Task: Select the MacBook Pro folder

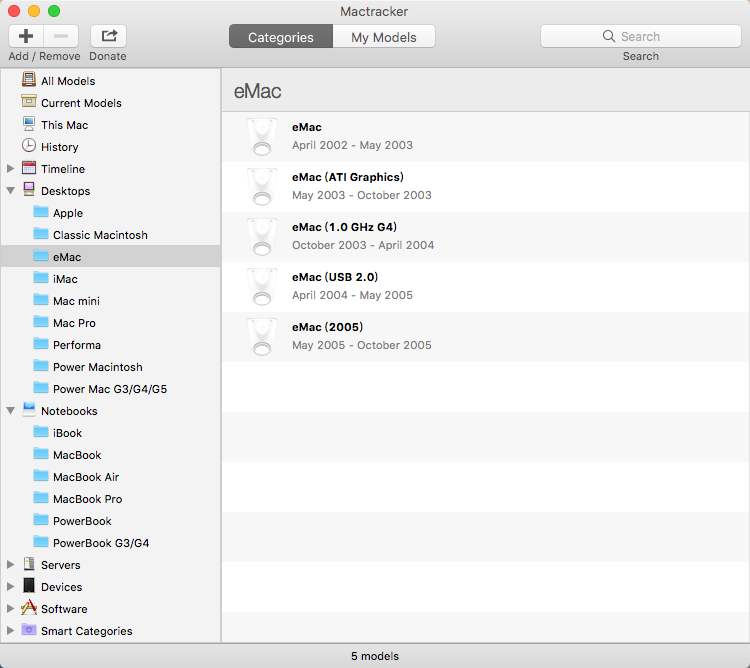Action: point(110,499)
